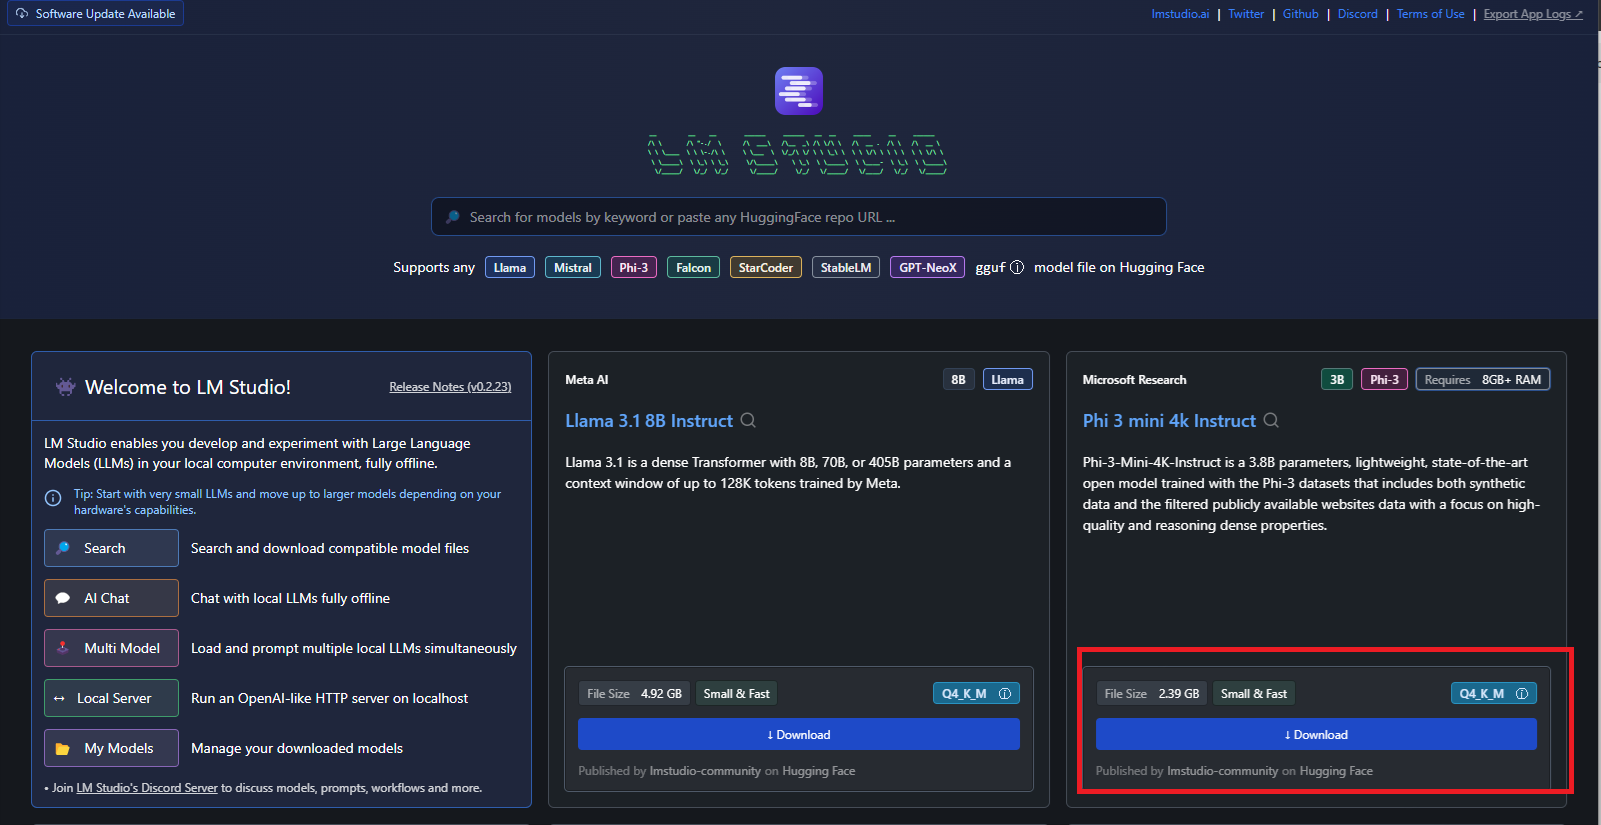Click the Requires 8GB+ RAM badge
This screenshot has width=1601, height=825.
[1483, 379]
